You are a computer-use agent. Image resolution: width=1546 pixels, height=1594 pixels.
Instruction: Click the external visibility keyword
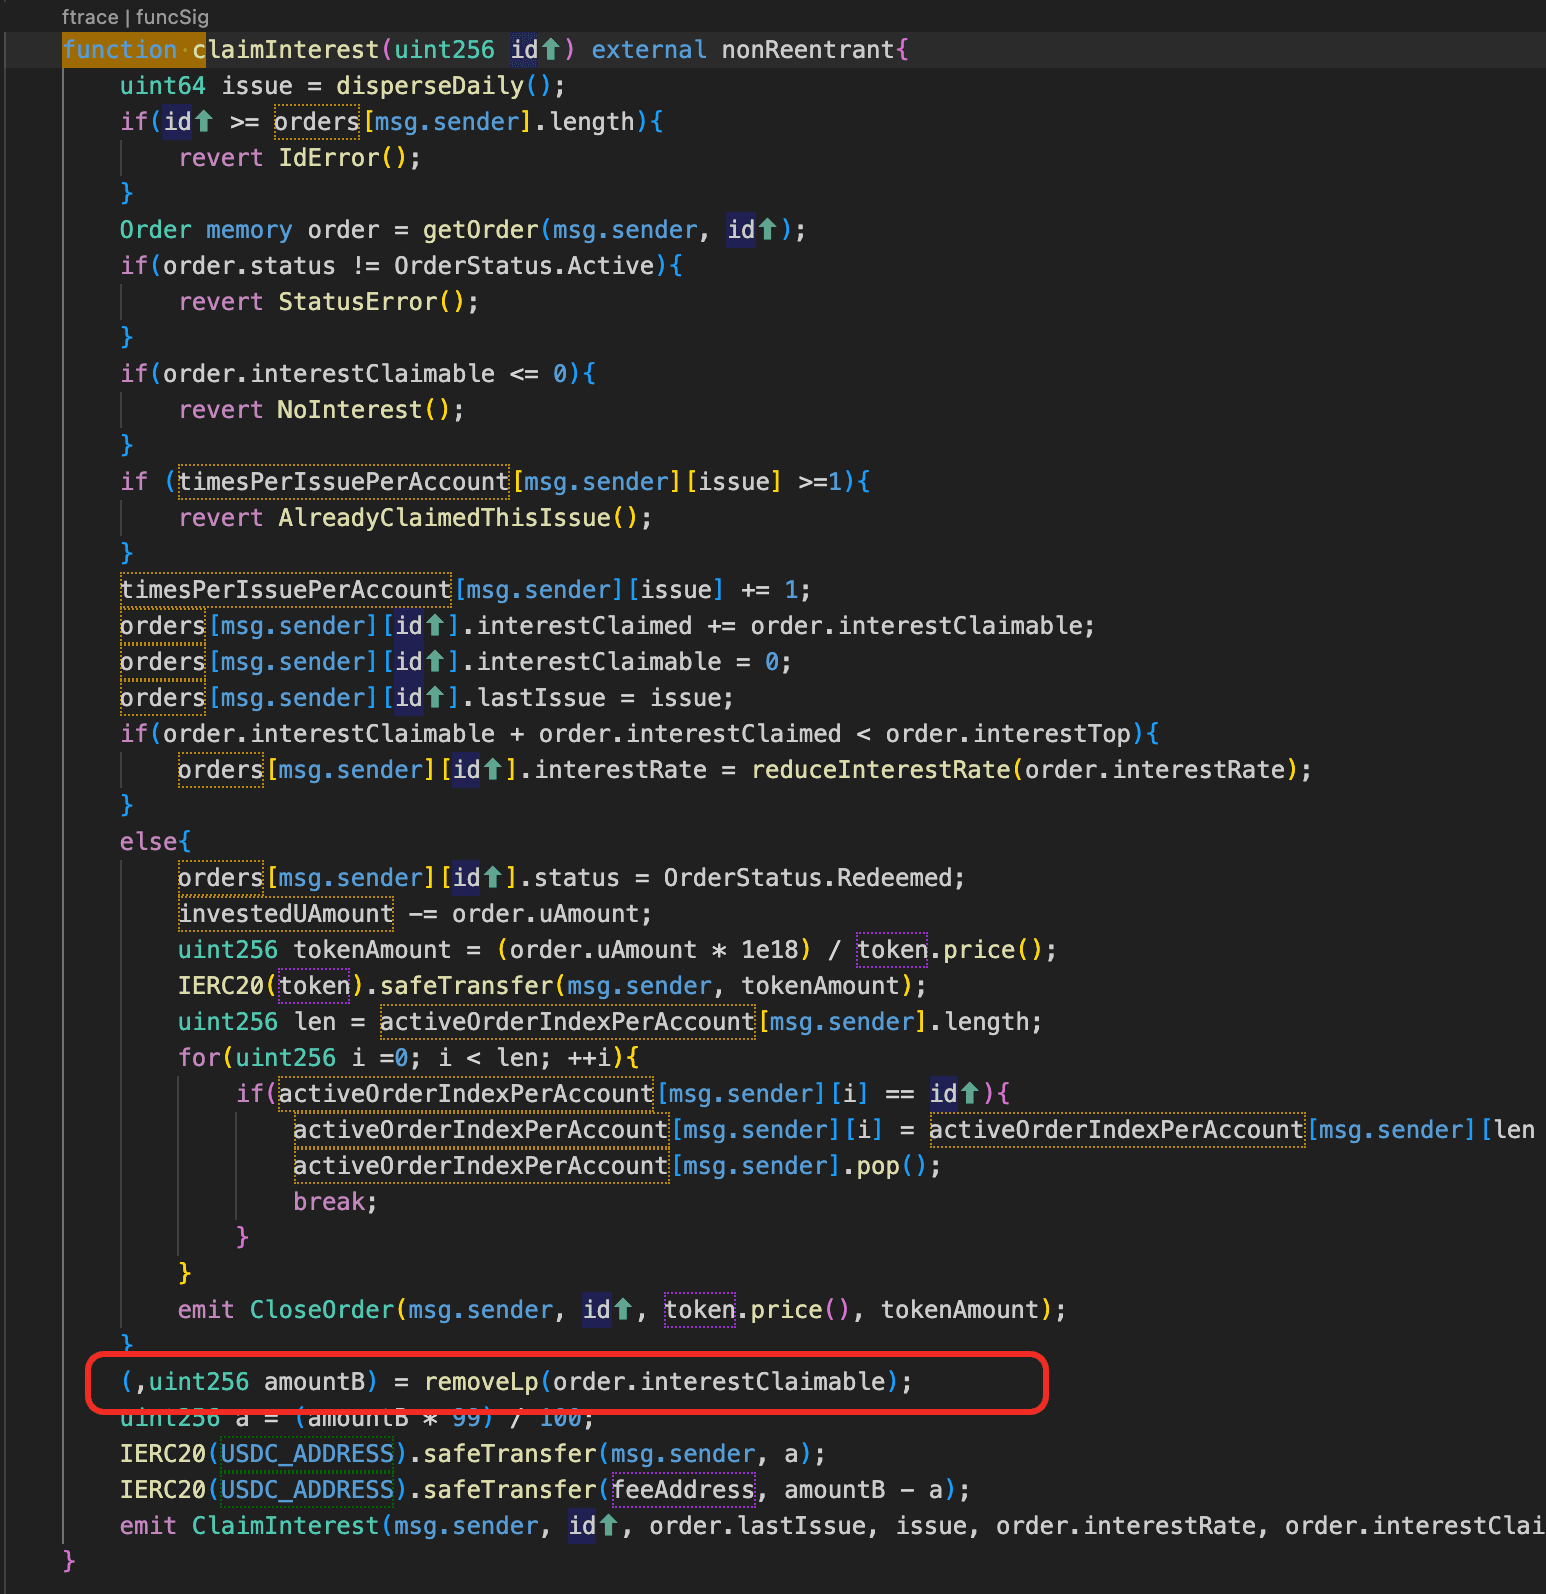(649, 50)
